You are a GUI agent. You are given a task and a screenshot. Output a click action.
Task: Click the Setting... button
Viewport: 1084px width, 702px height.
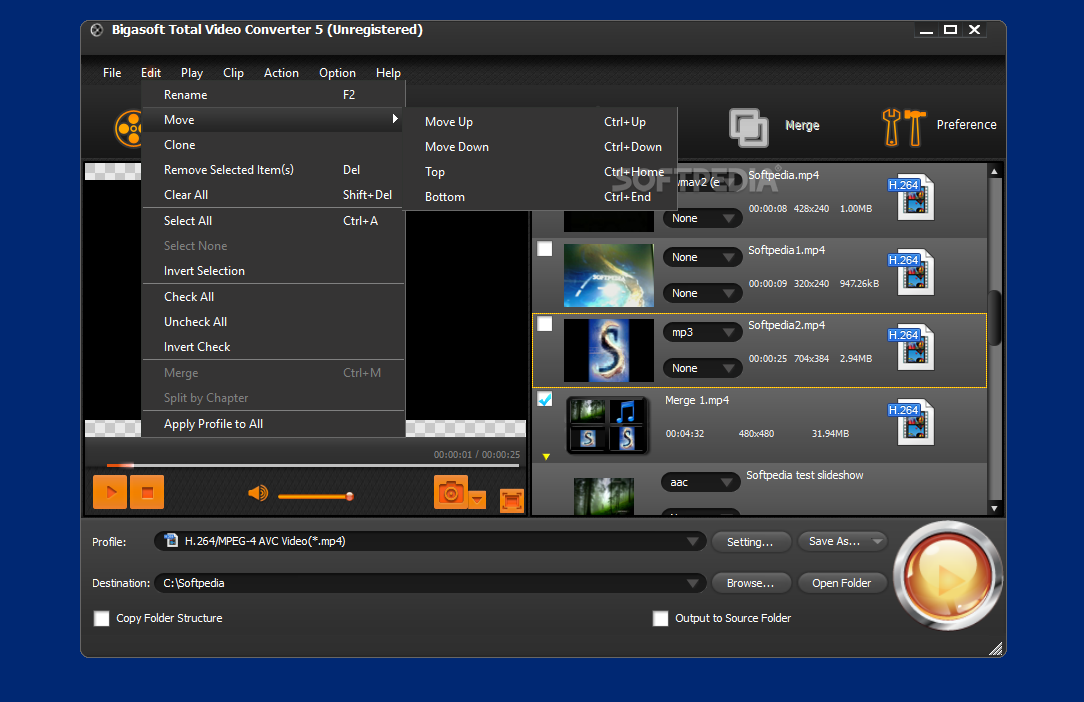point(750,542)
